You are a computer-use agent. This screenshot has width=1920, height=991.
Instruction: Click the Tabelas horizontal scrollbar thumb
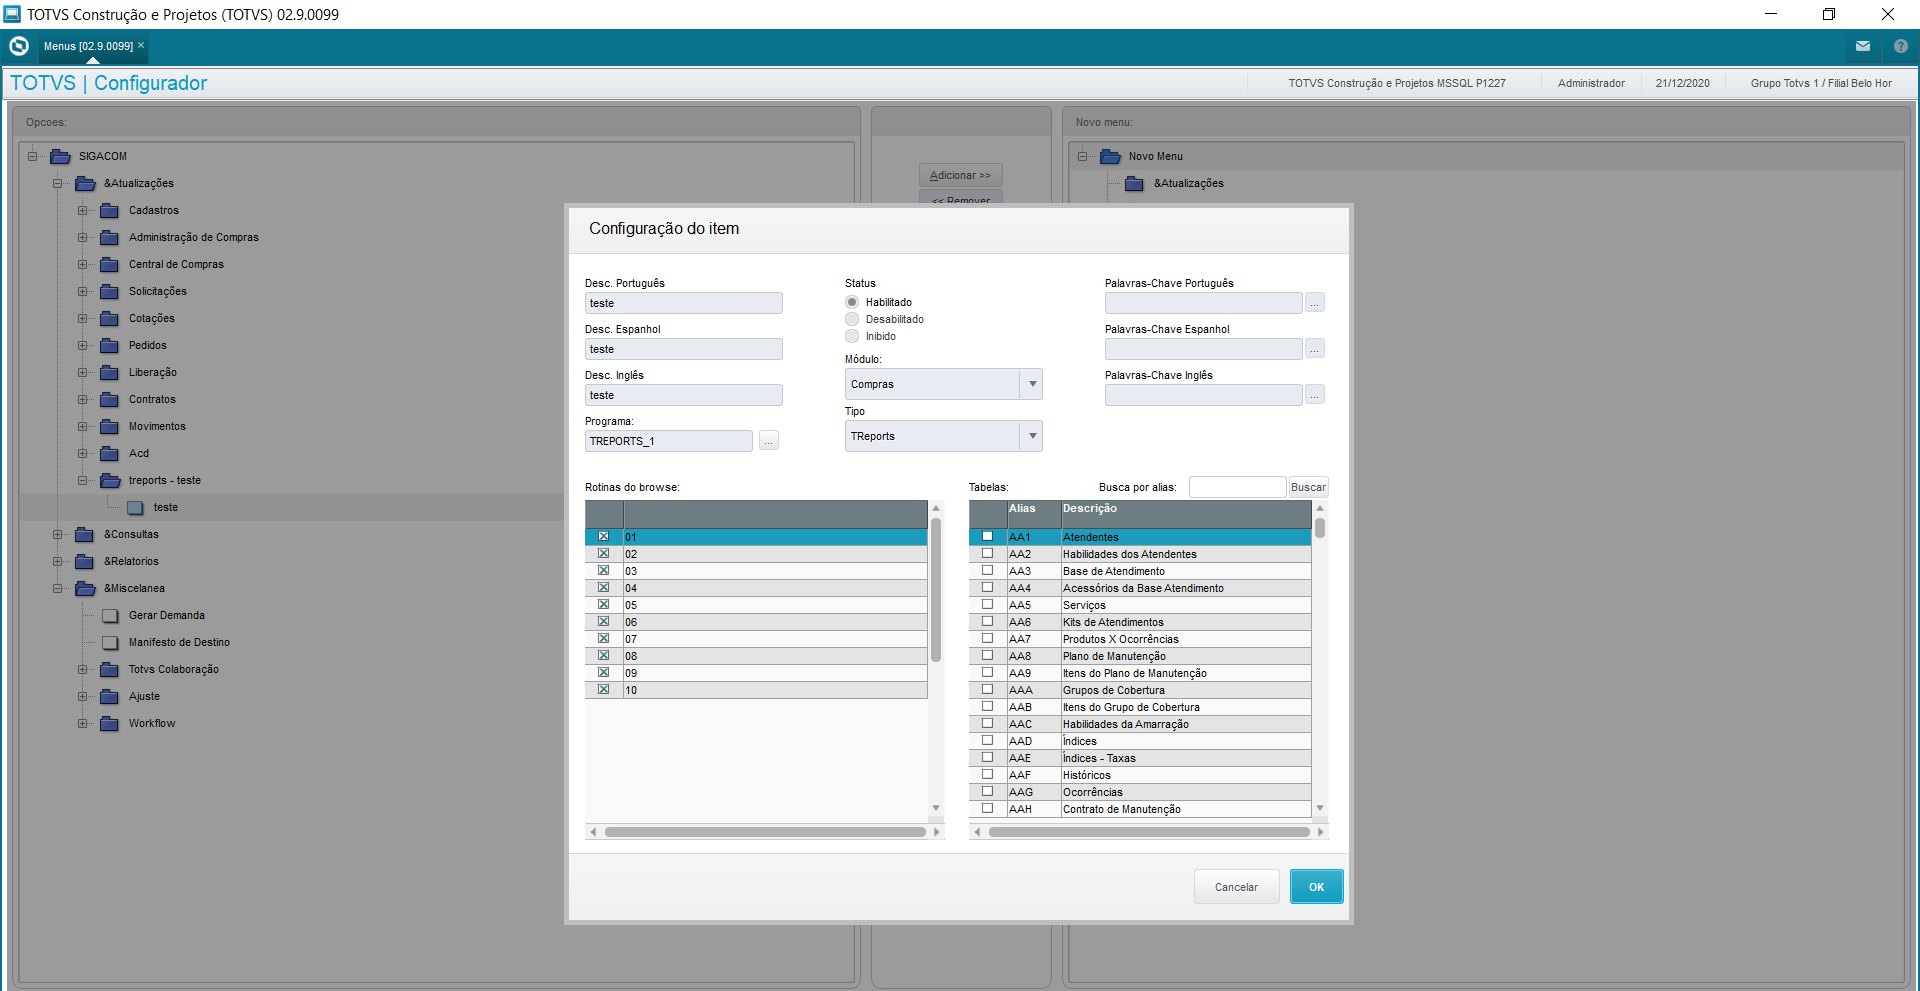click(1149, 832)
